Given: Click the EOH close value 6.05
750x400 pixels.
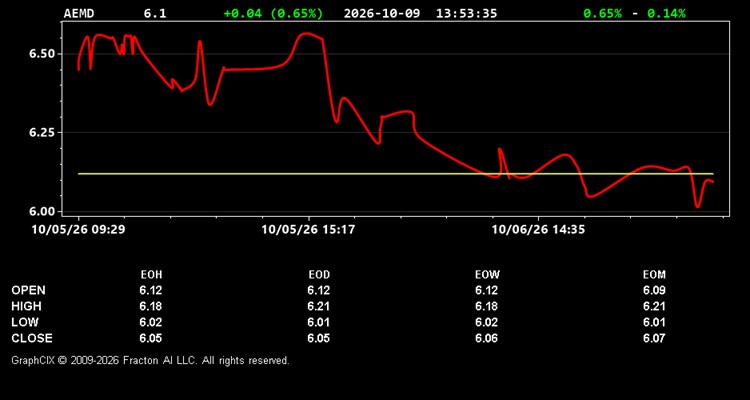Looking at the screenshot, I should pos(151,338).
